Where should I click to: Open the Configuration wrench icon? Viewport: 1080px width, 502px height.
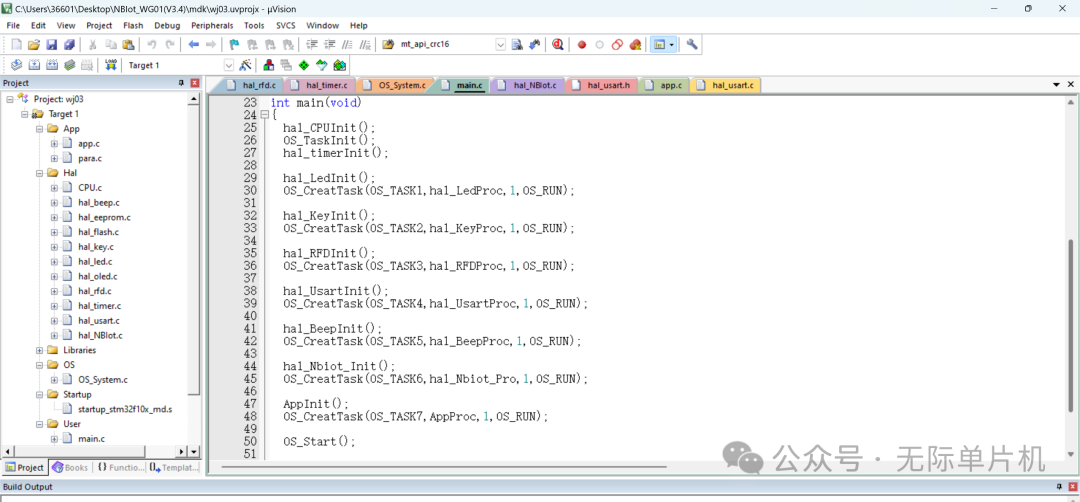coord(692,45)
